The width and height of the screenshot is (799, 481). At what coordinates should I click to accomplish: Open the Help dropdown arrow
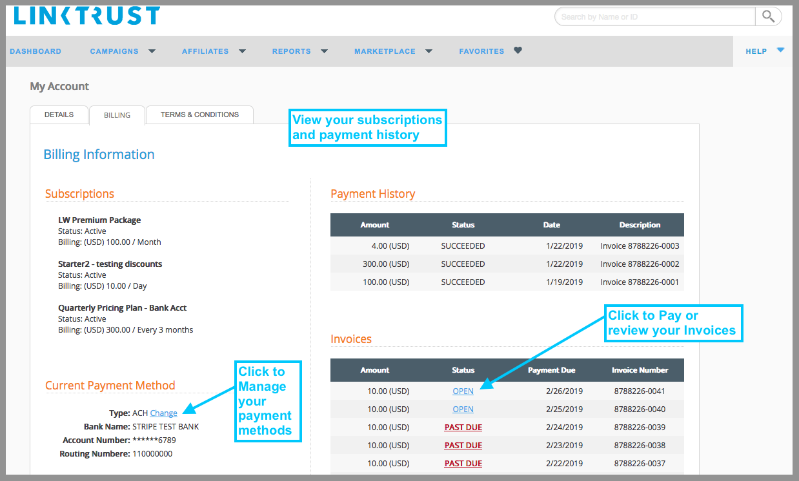(780, 50)
